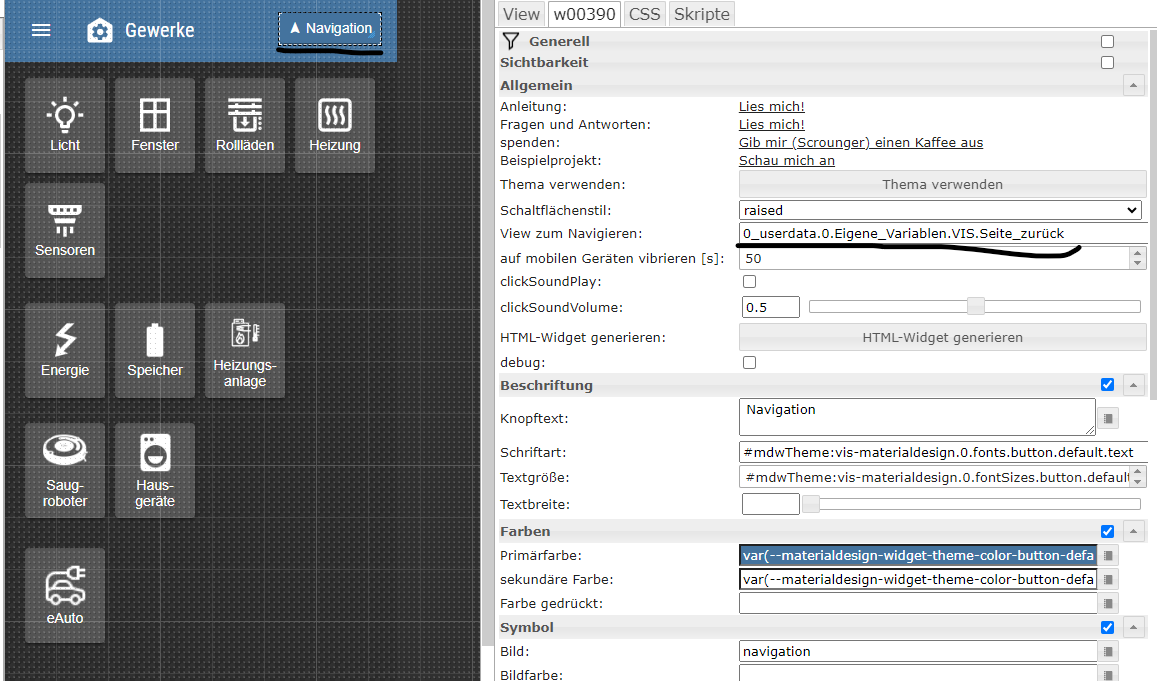This screenshot has width=1157, height=681.
Task: Open the Heizung heating tile
Action: tap(335, 118)
